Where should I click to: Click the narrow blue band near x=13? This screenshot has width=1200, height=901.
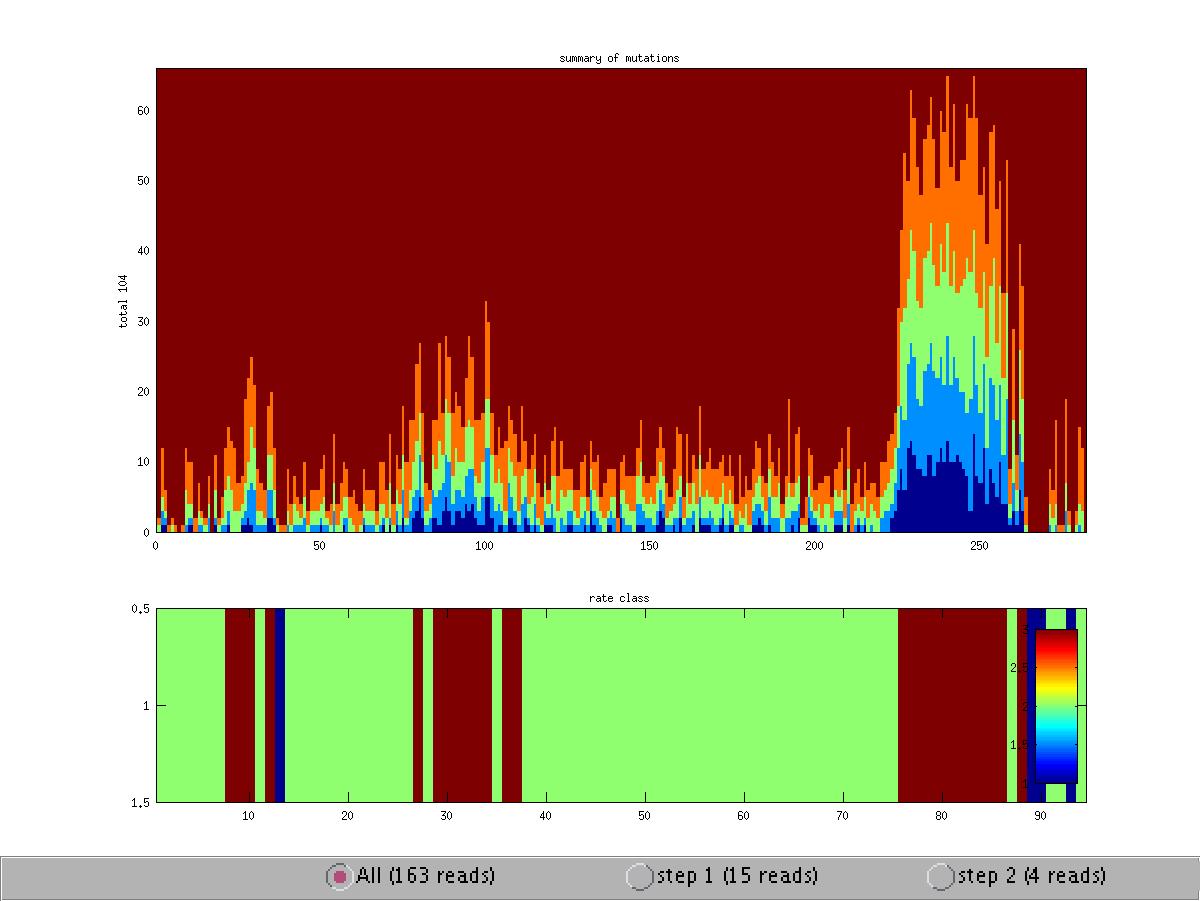(280, 705)
